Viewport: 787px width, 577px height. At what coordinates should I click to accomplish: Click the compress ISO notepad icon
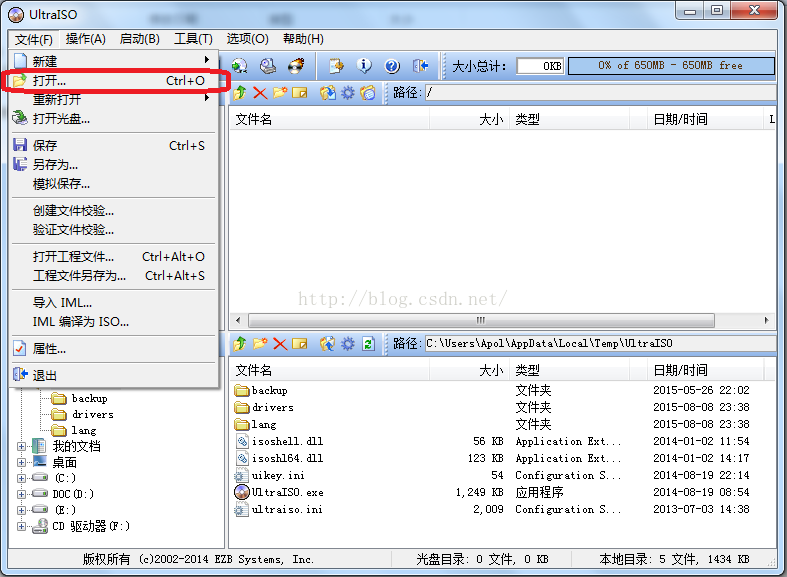336,66
